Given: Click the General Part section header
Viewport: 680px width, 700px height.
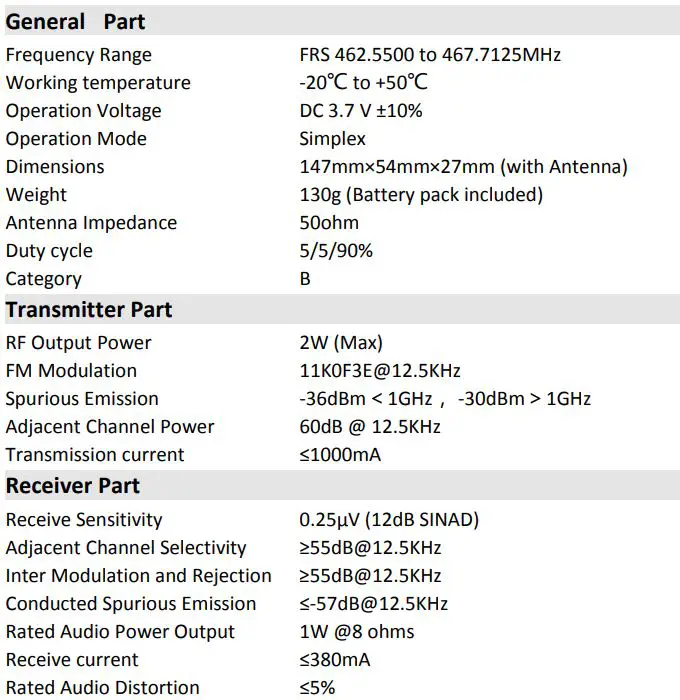Looking at the screenshot, I should 75,21.
